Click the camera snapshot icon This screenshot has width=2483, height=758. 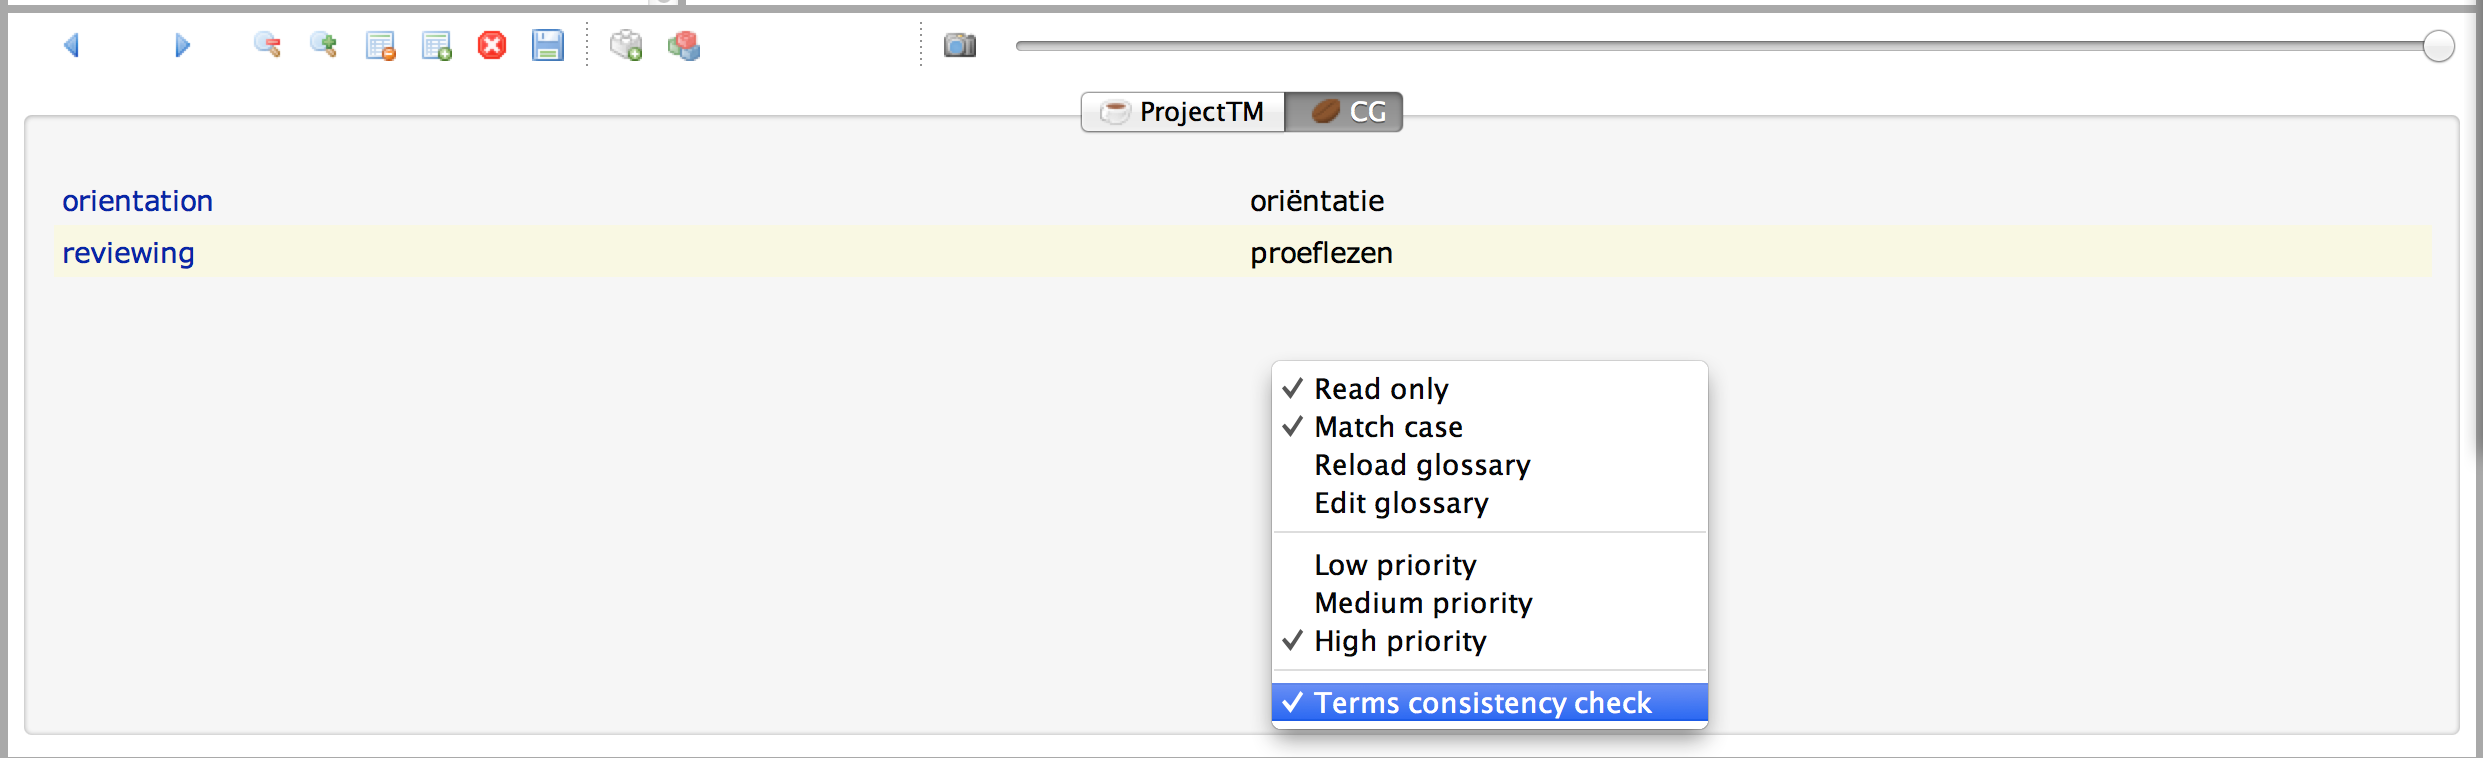tap(960, 45)
